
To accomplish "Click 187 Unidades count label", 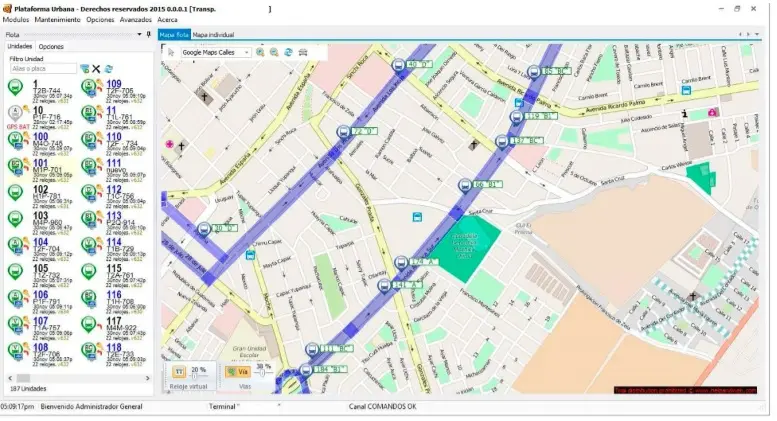I will [x=28, y=389].
